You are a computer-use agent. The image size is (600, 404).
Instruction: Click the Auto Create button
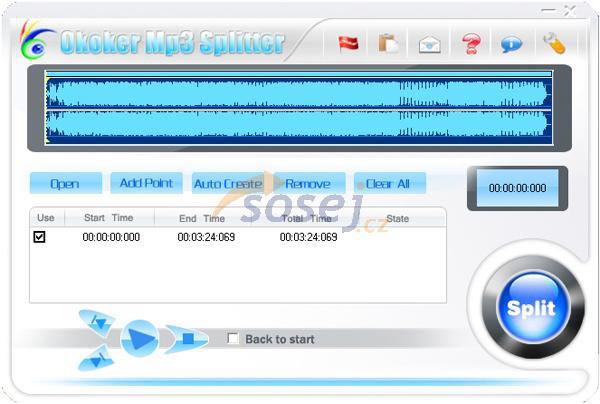pos(228,183)
